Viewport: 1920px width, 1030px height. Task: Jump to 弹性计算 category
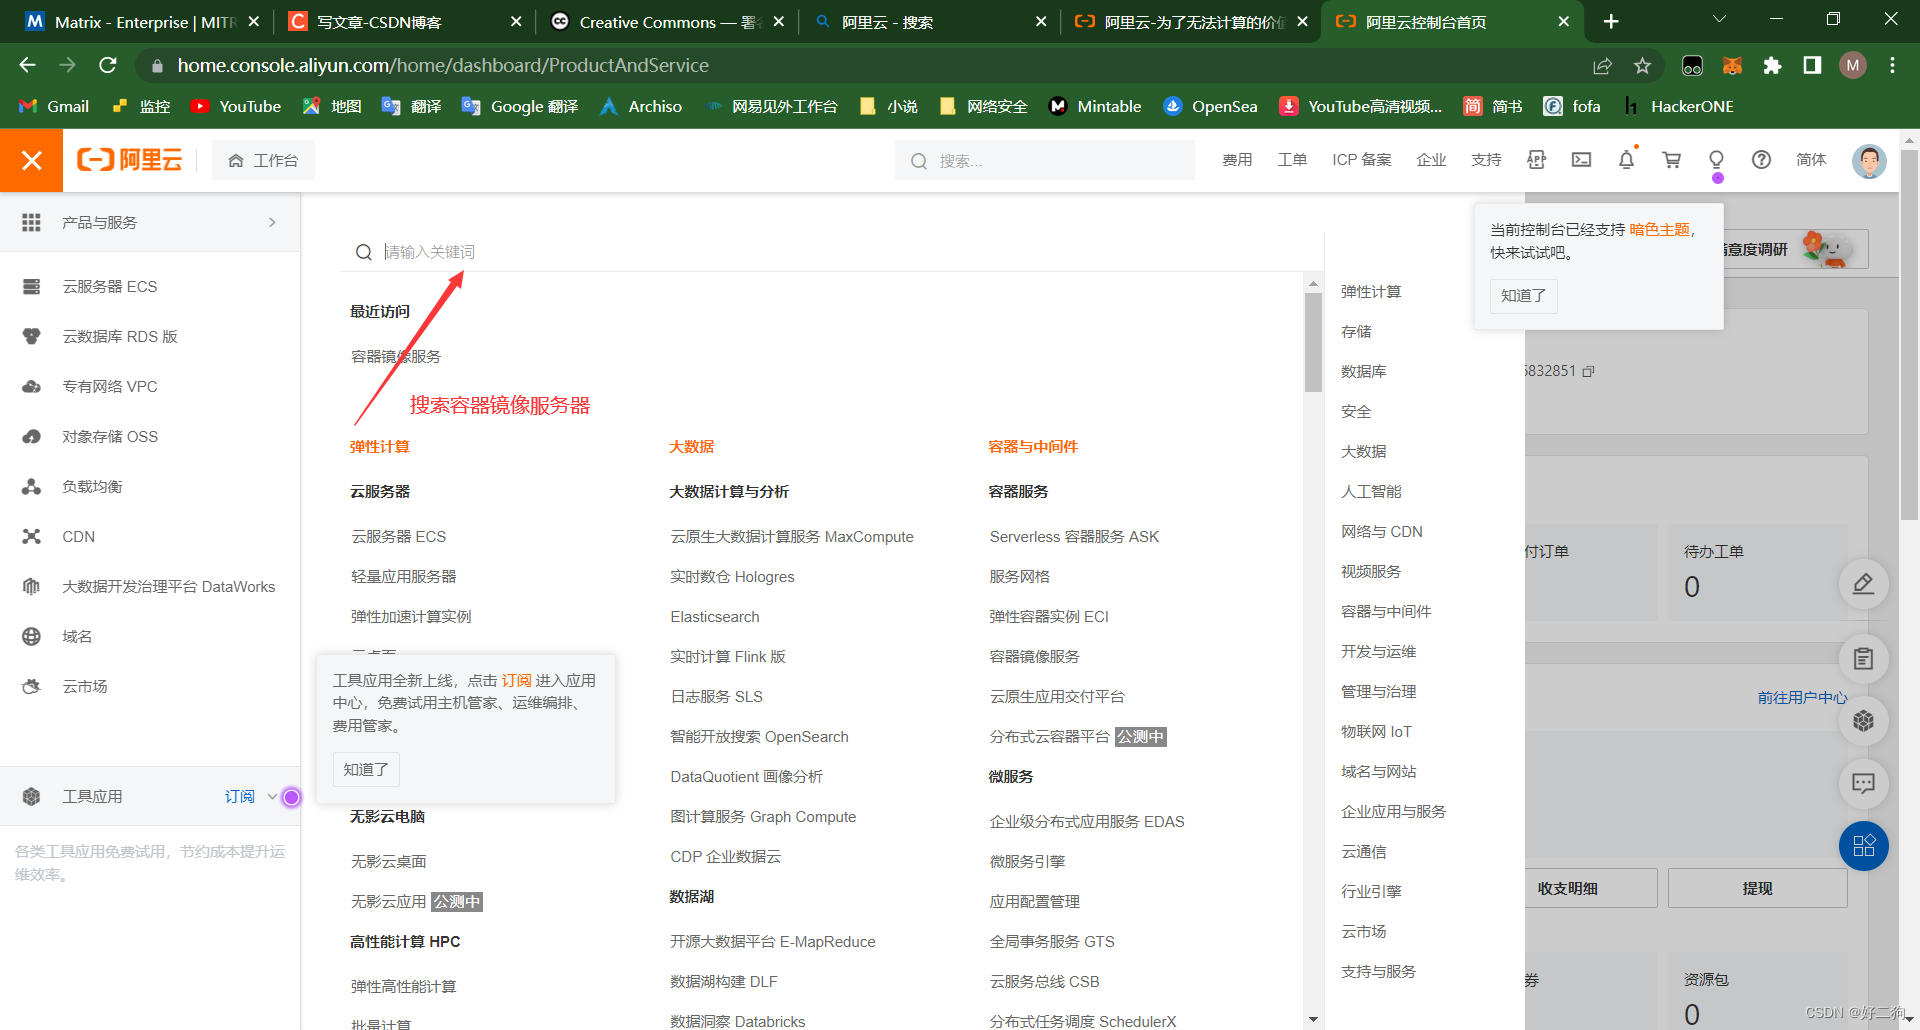pos(1371,292)
